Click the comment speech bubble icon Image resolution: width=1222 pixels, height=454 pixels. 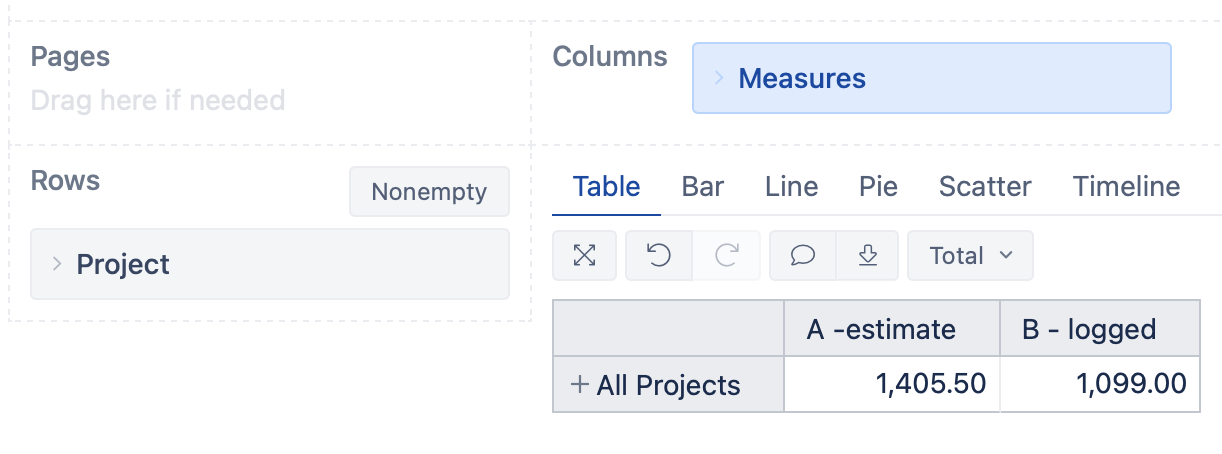tap(802, 256)
